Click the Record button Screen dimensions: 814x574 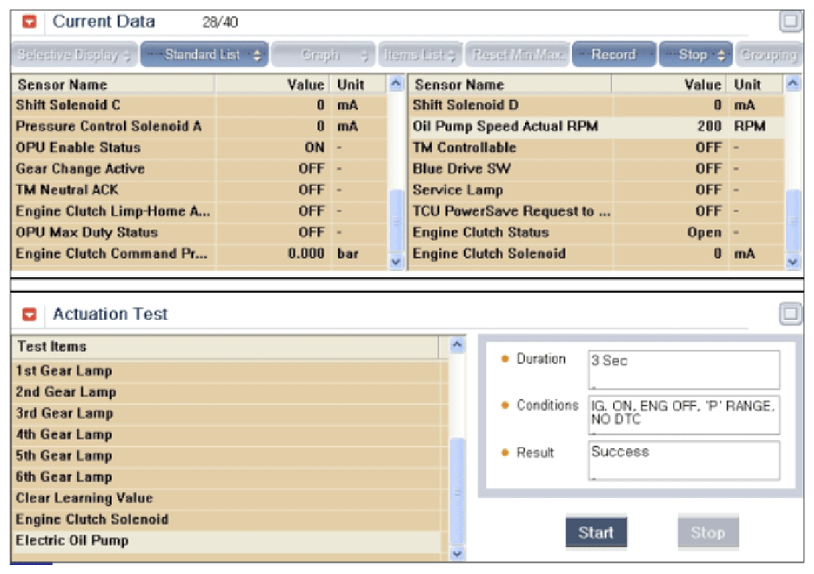614,54
